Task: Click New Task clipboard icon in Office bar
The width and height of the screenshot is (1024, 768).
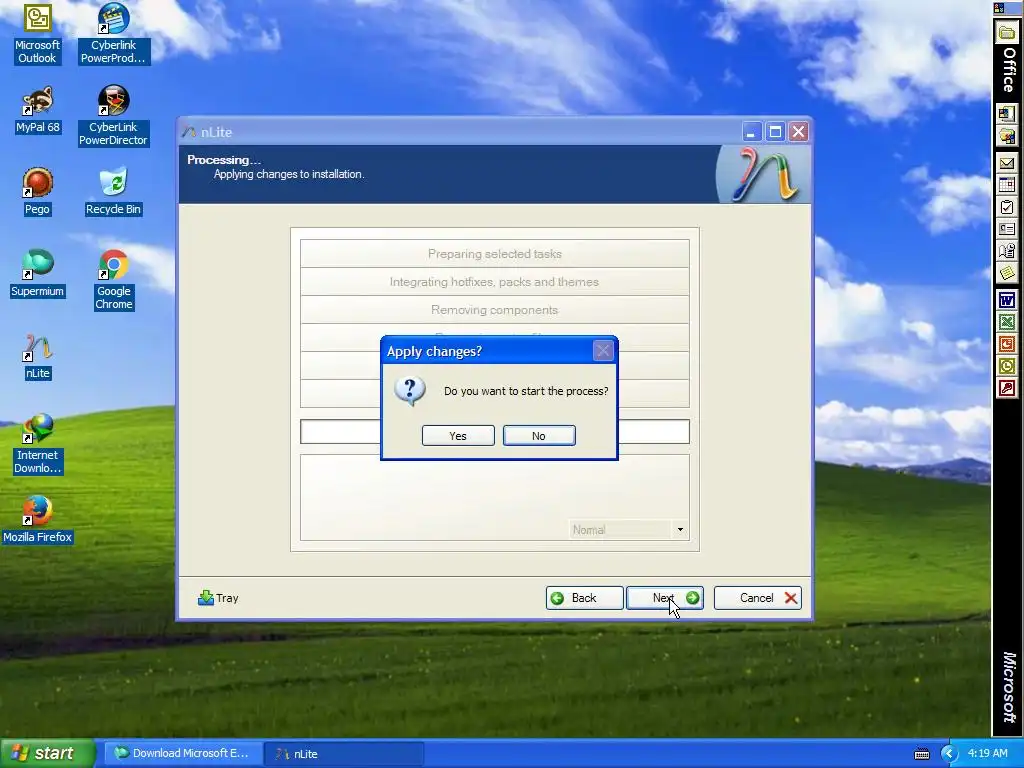Action: point(1007,208)
